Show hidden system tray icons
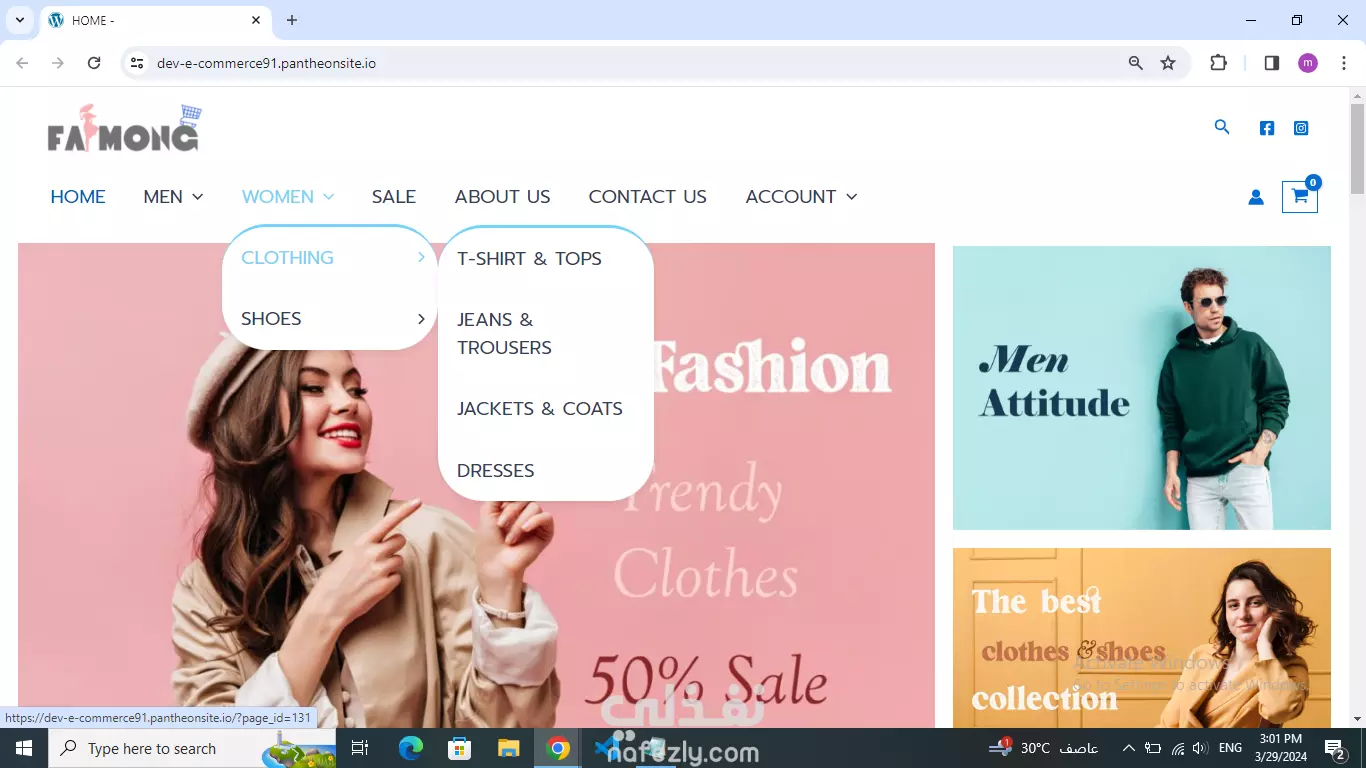This screenshot has height=768, width=1366. [x=1129, y=748]
